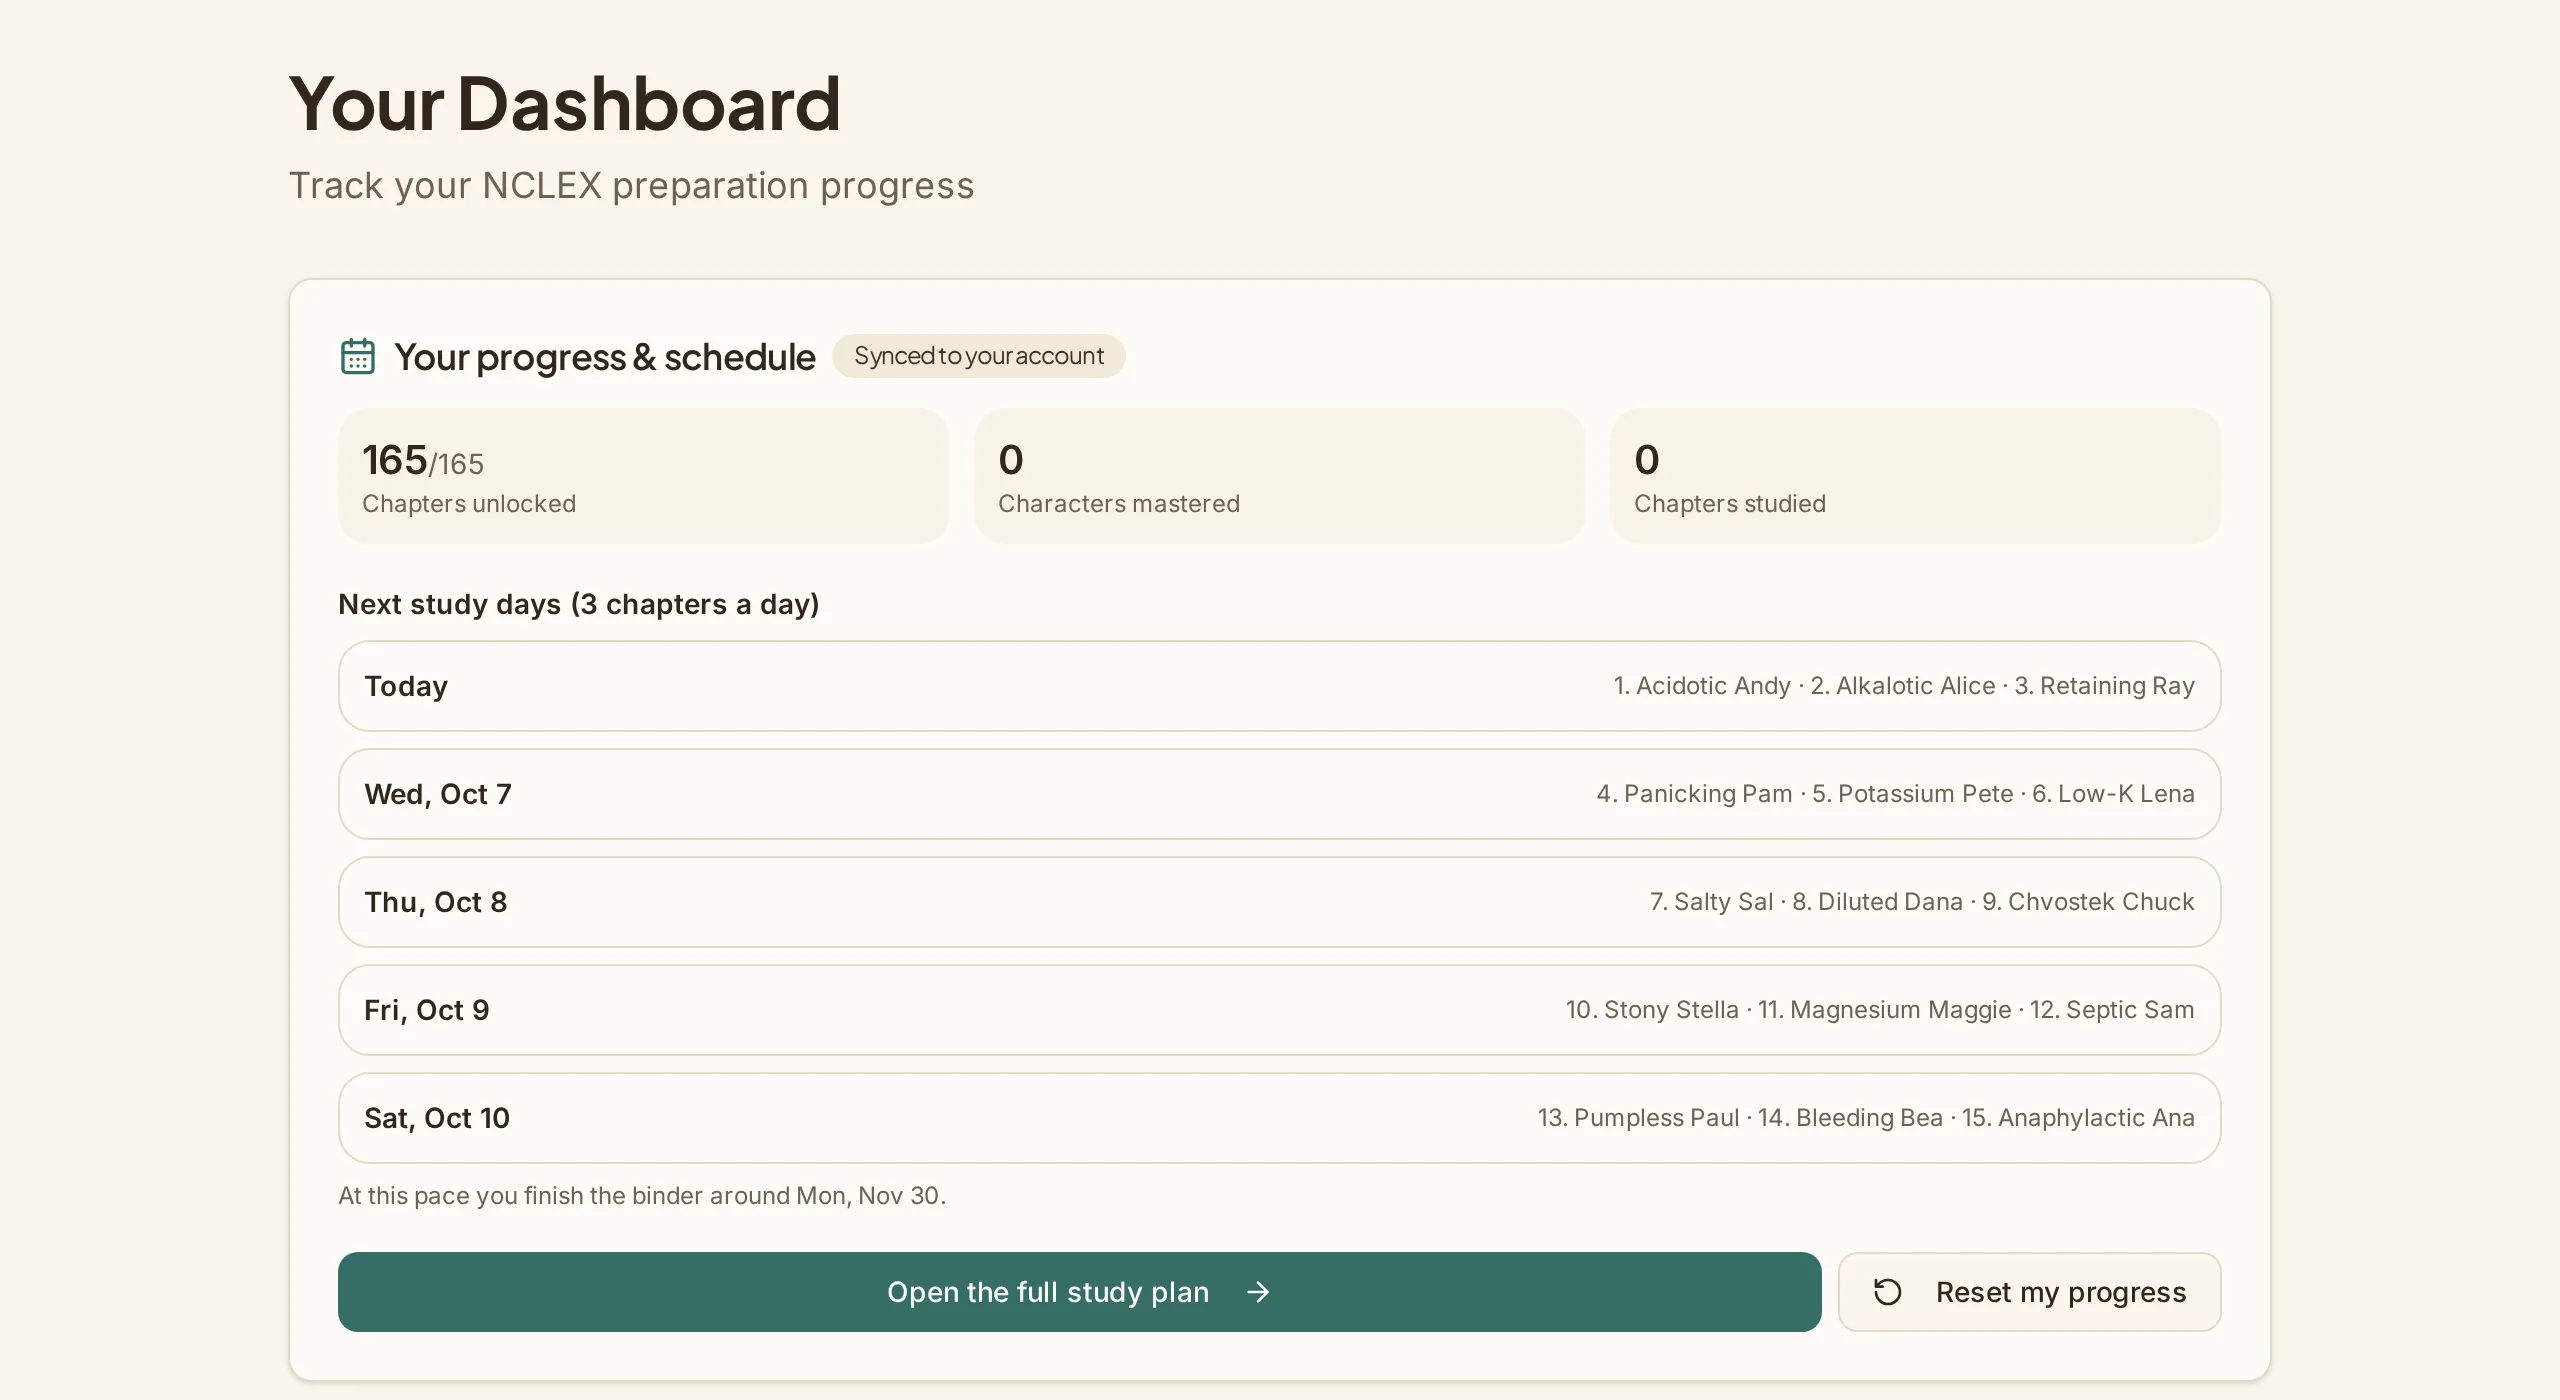Click Next study days heading text
This screenshot has width=2560, height=1400.
[579, 604]
